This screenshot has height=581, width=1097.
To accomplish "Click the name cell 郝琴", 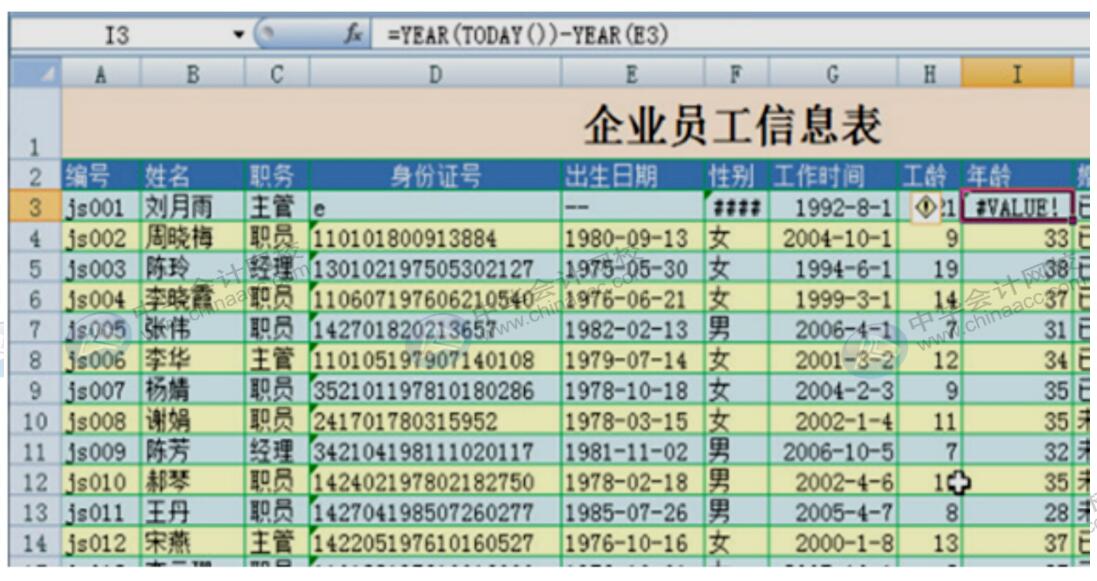I will coord(192,482).
